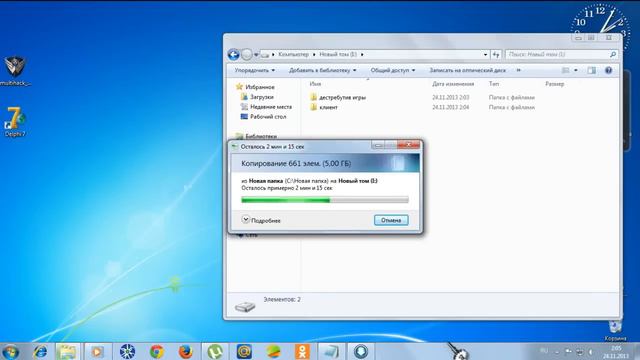Click Новый том breadcrumb segment

(x=338, y=54)
